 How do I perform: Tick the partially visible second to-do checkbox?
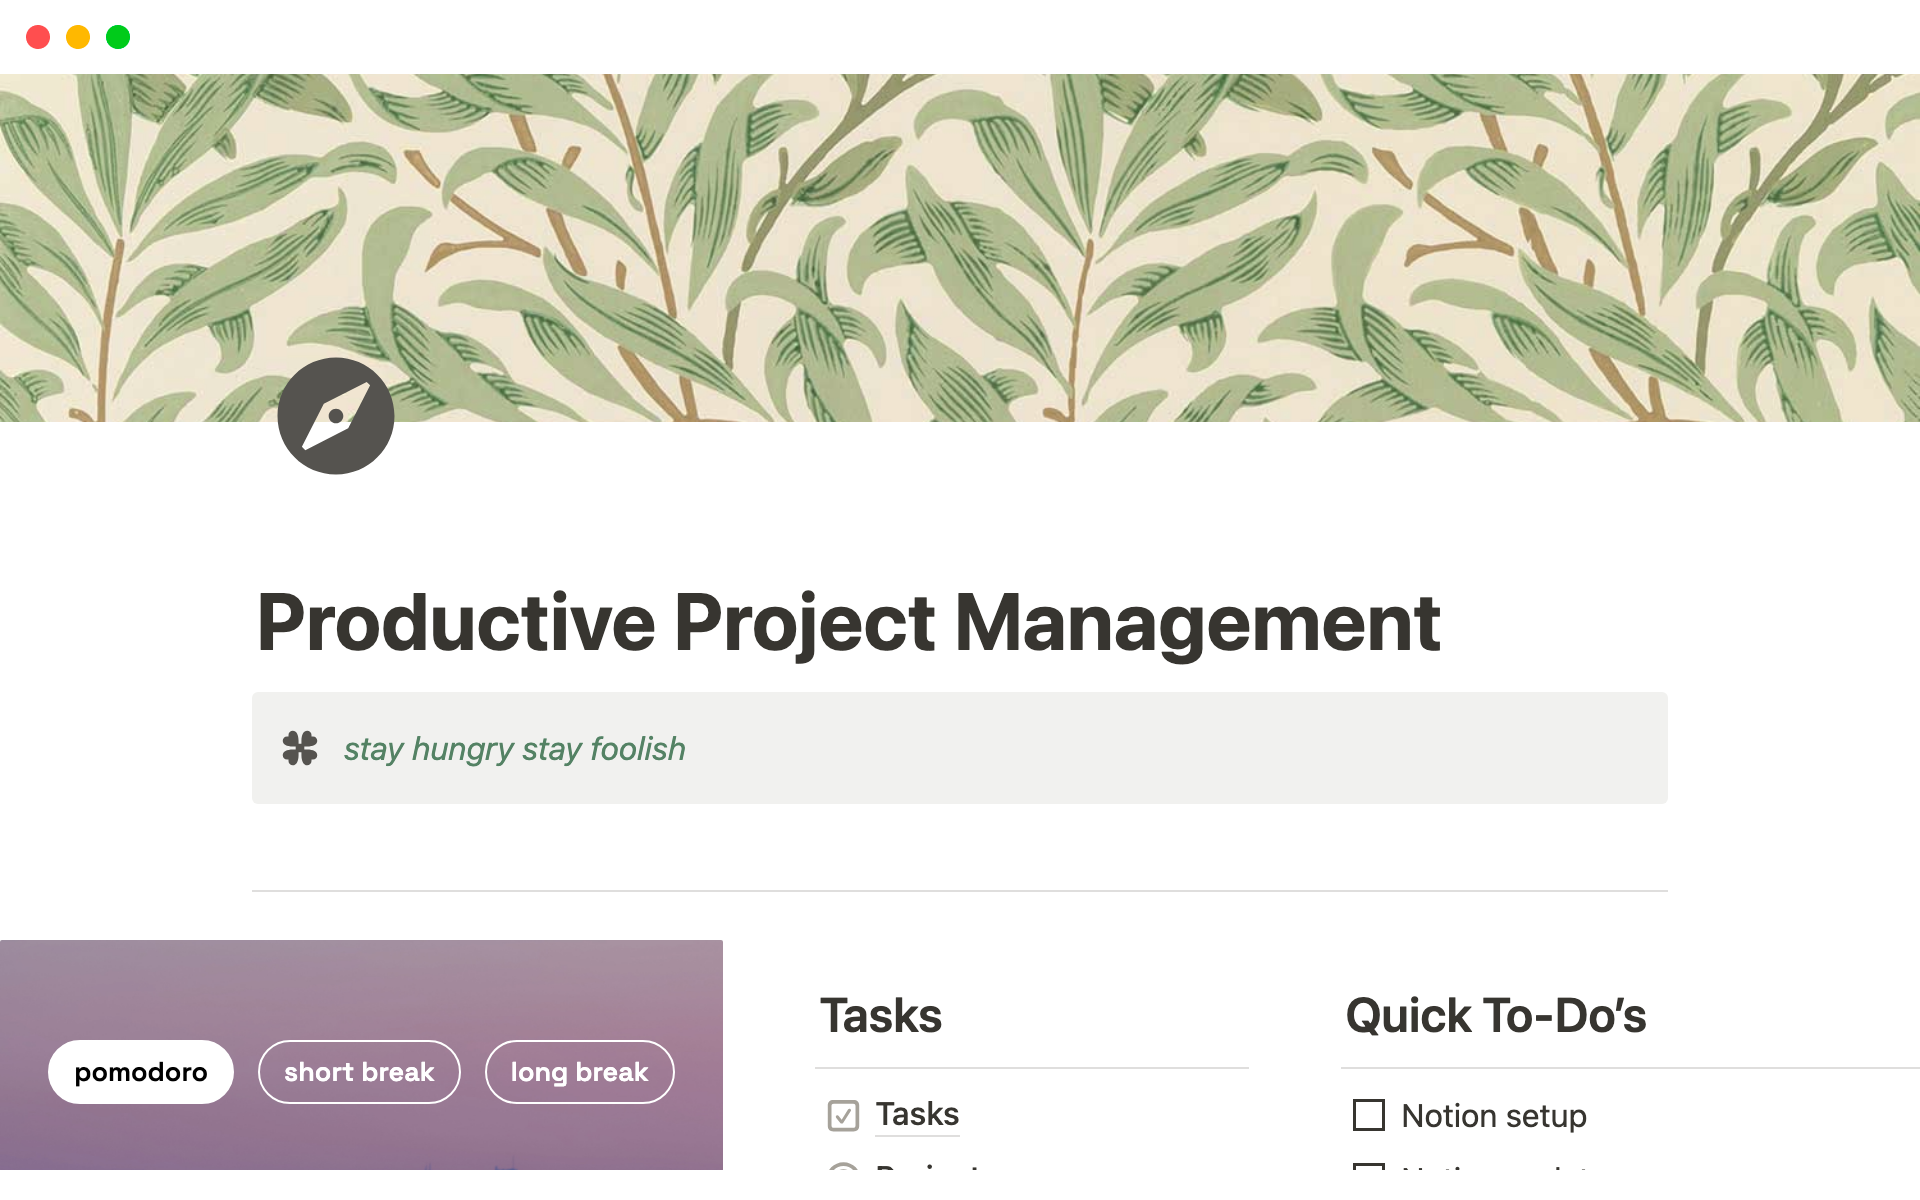[x=1368, y=1166]
